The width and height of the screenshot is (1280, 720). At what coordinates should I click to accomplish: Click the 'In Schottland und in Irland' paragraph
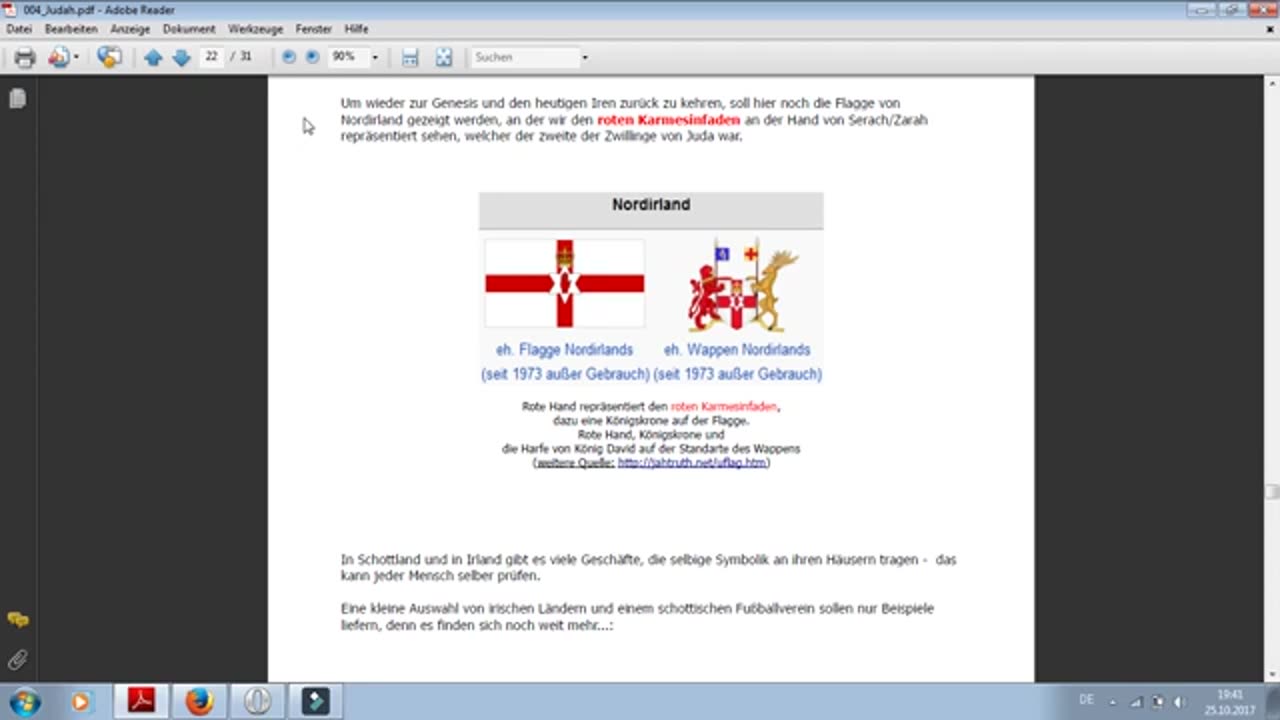[648, 568]
